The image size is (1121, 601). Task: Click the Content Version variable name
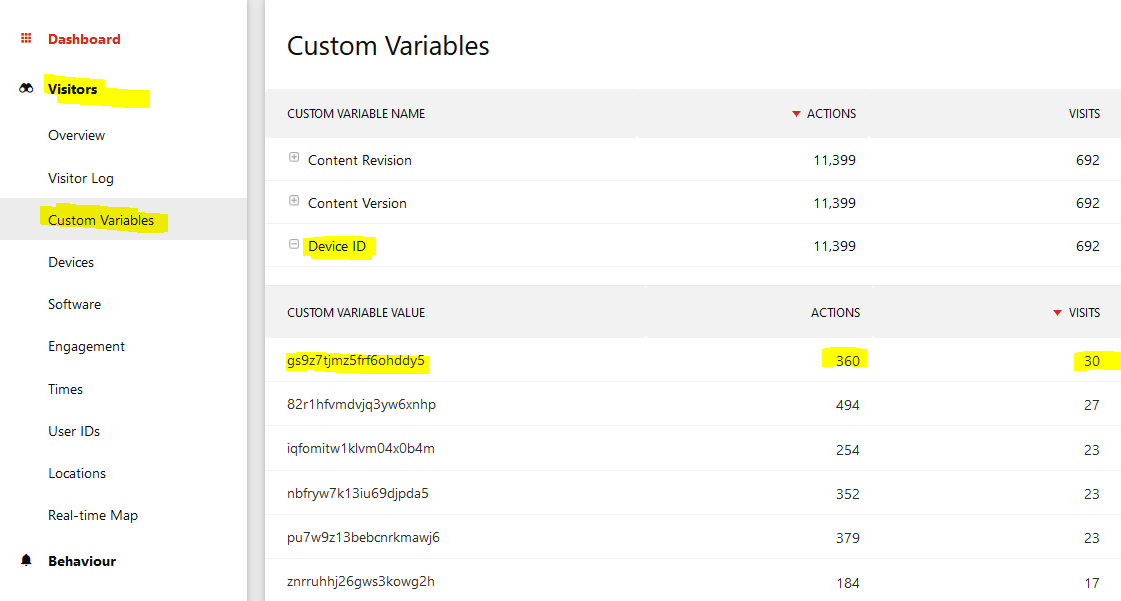(x=357, y=204)
